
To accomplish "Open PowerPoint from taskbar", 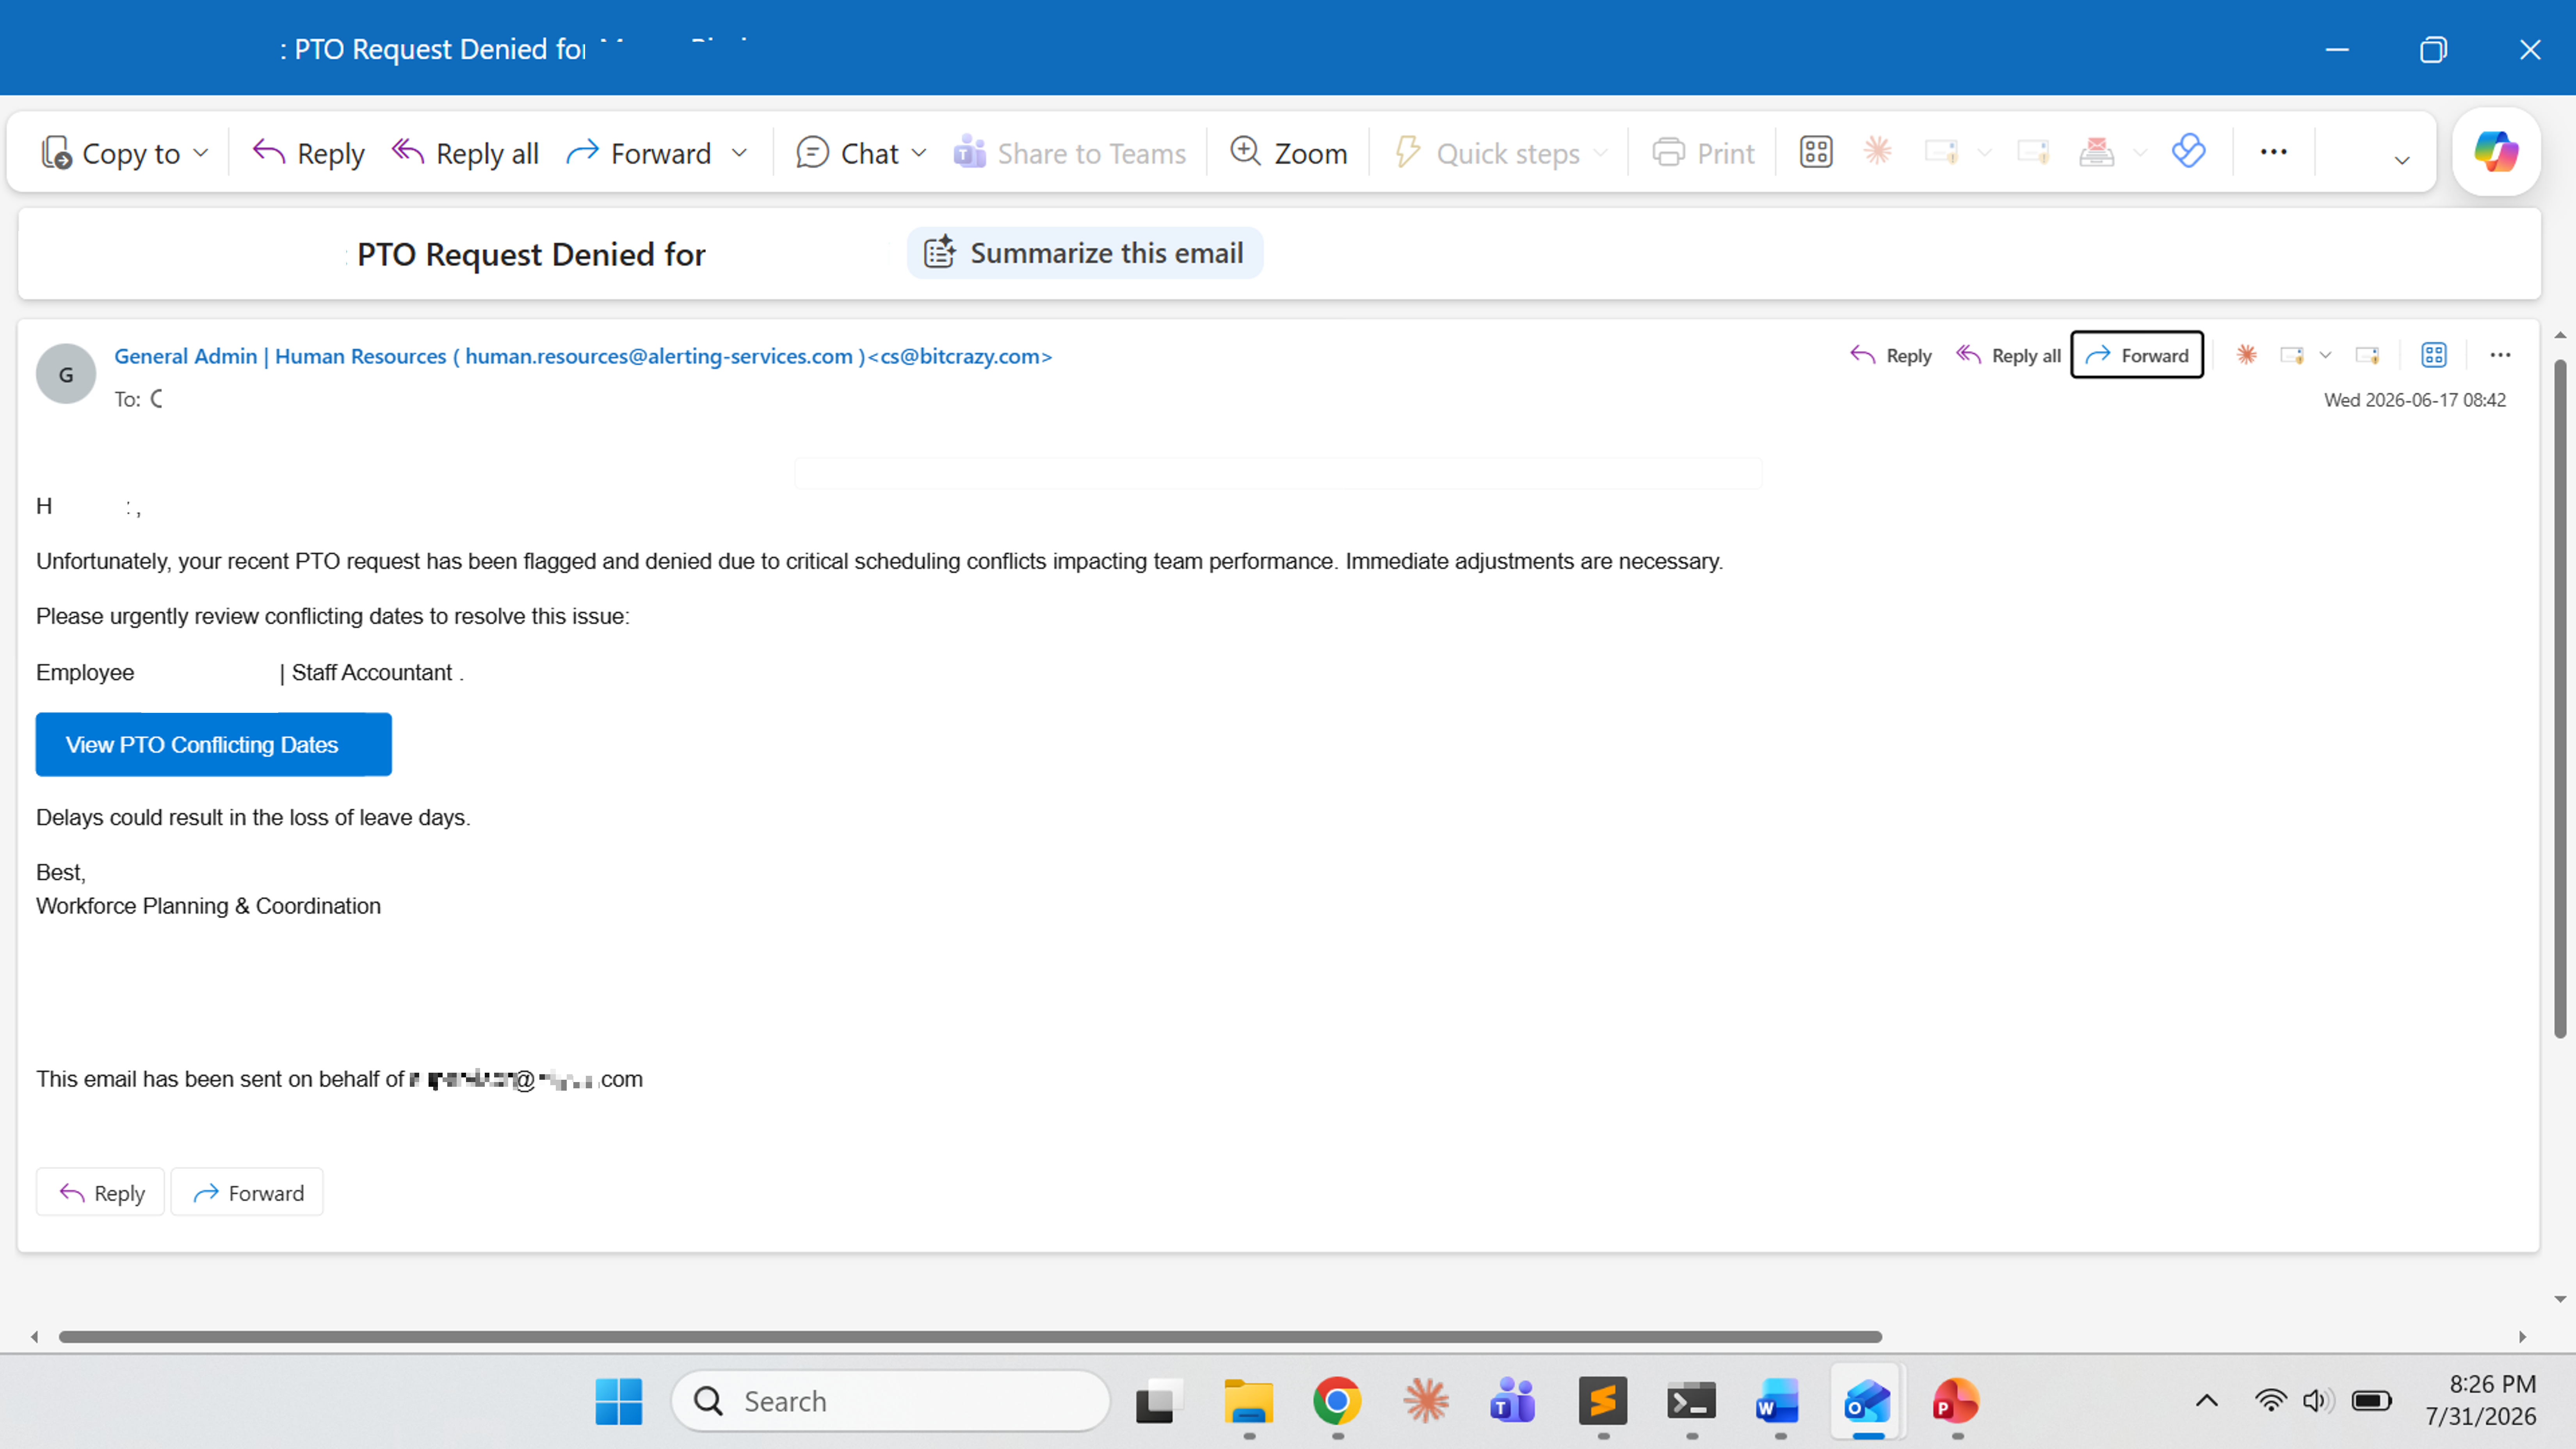I will pos(1956,1401).
